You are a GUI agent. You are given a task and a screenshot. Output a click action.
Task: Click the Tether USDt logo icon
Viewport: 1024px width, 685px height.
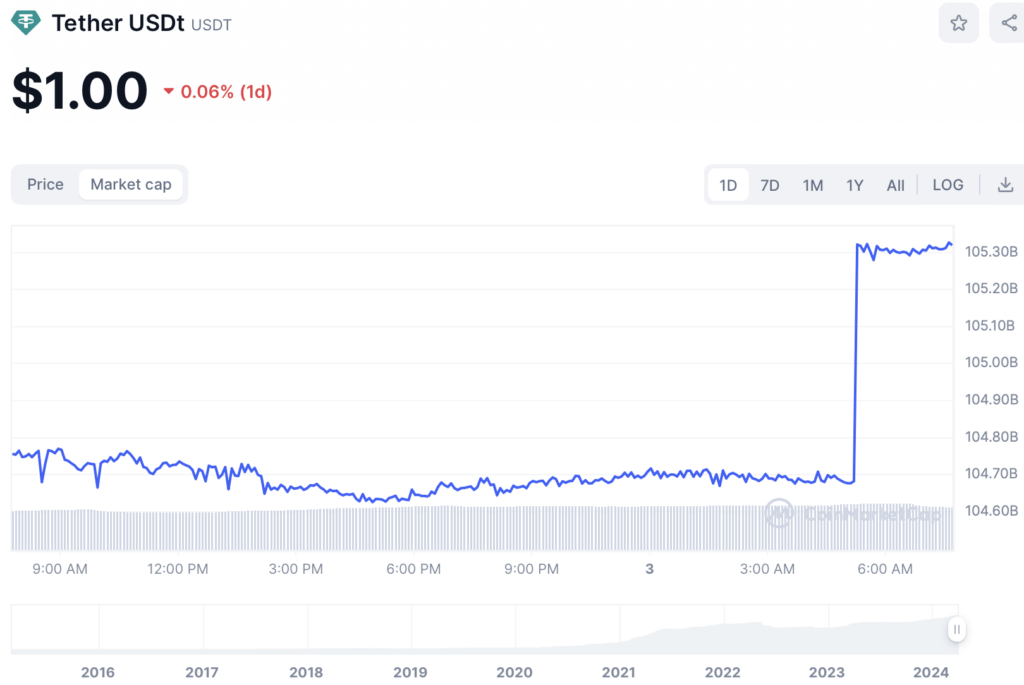[x=25, y=23]
